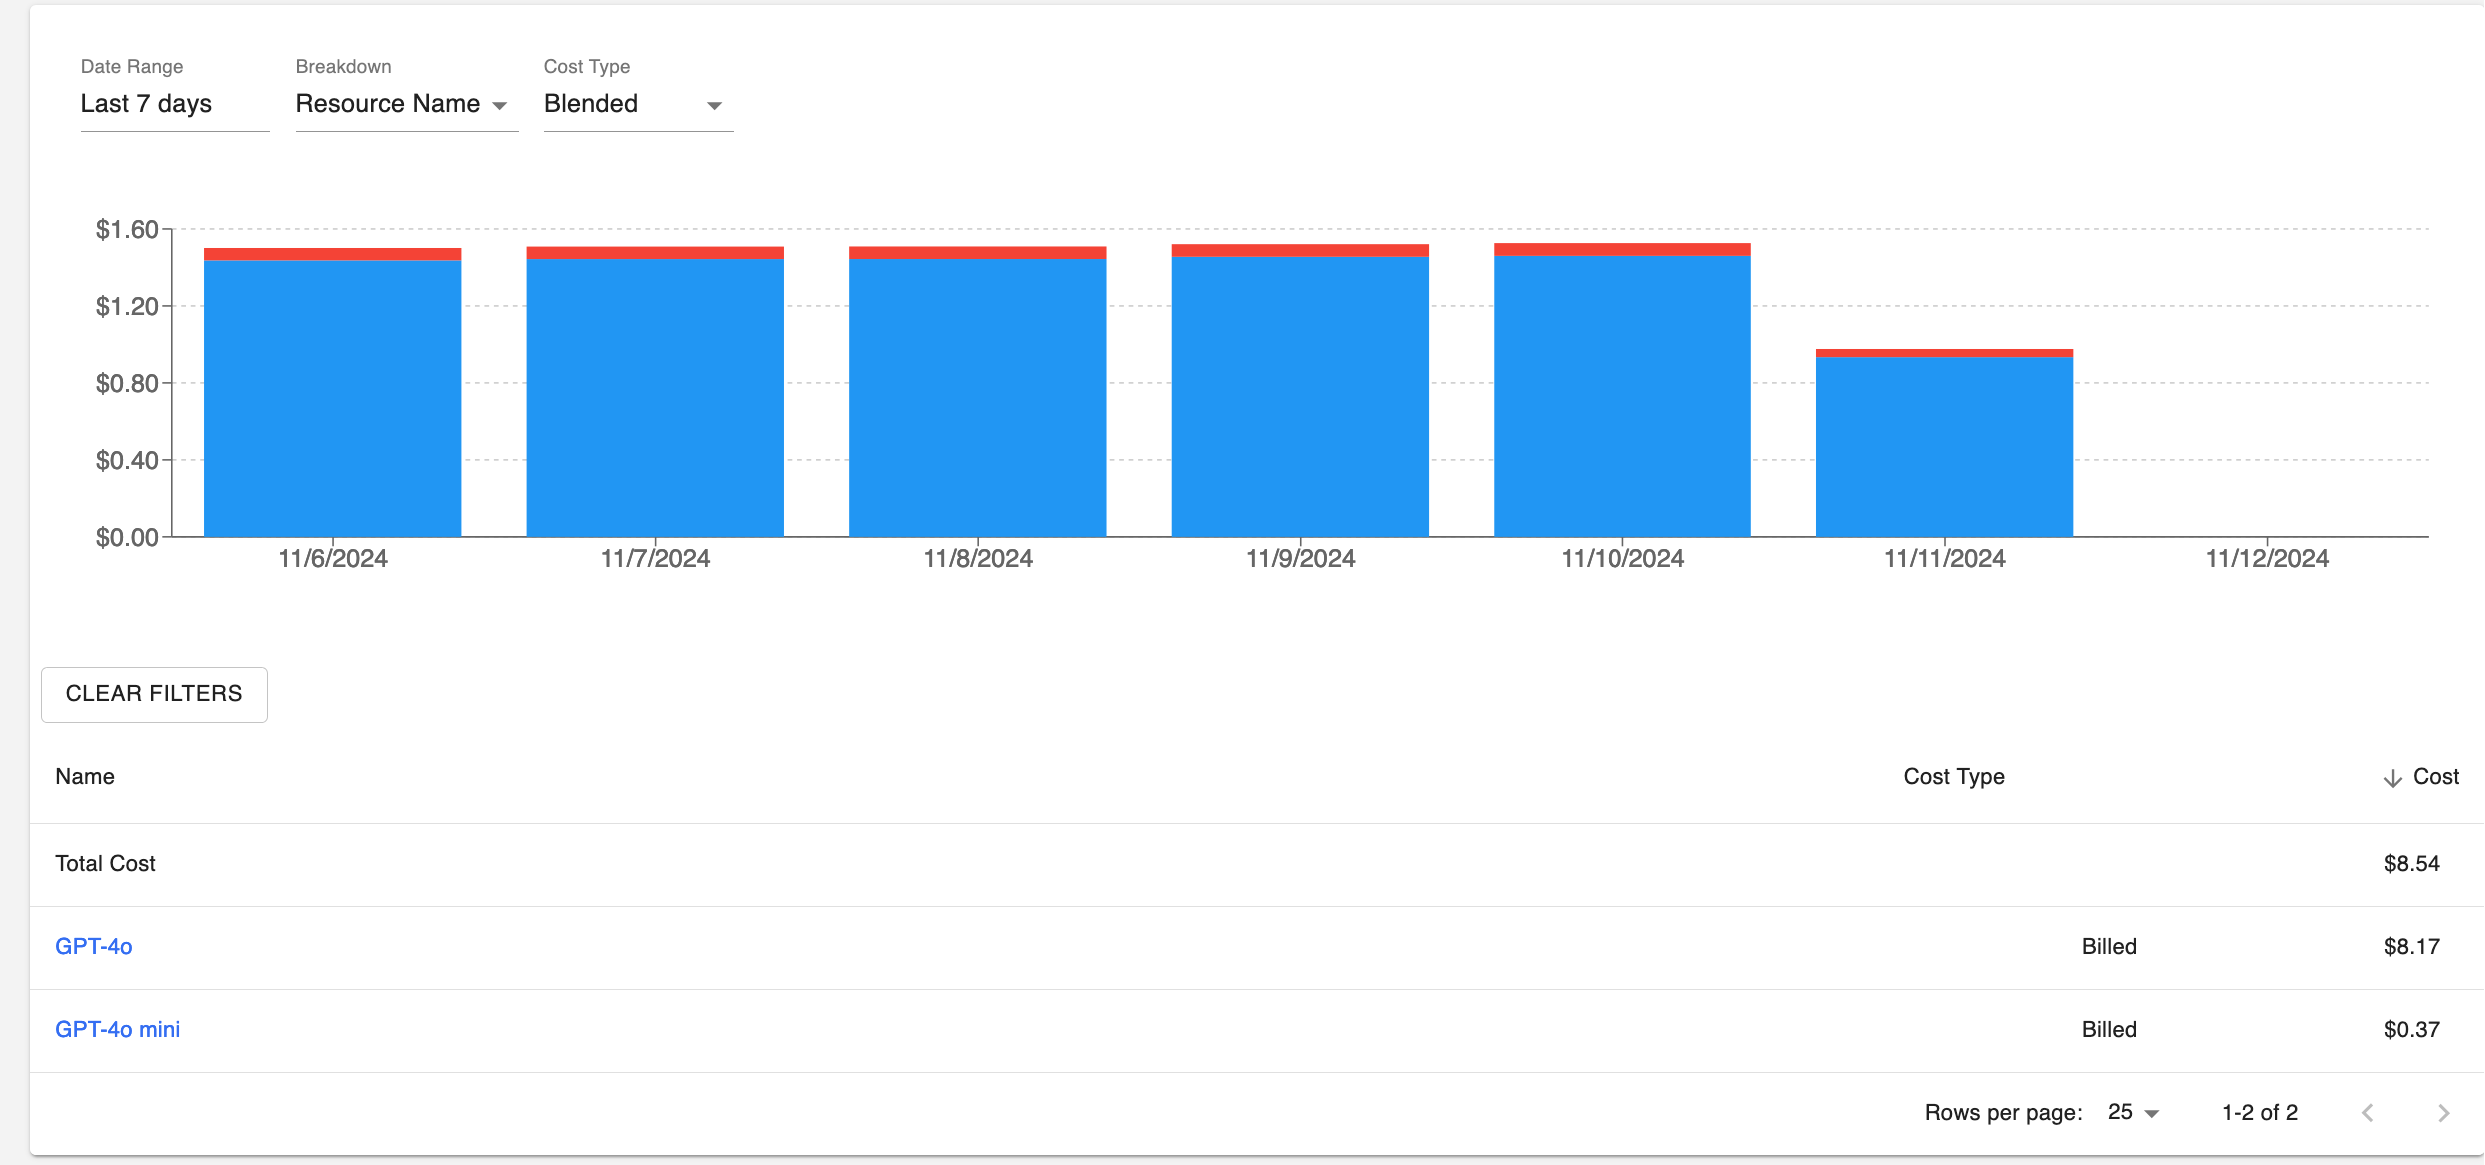Viewport: 2485px width, 1165px height.
Task: Go to next page arrow
Action: pos(2443,1113)
